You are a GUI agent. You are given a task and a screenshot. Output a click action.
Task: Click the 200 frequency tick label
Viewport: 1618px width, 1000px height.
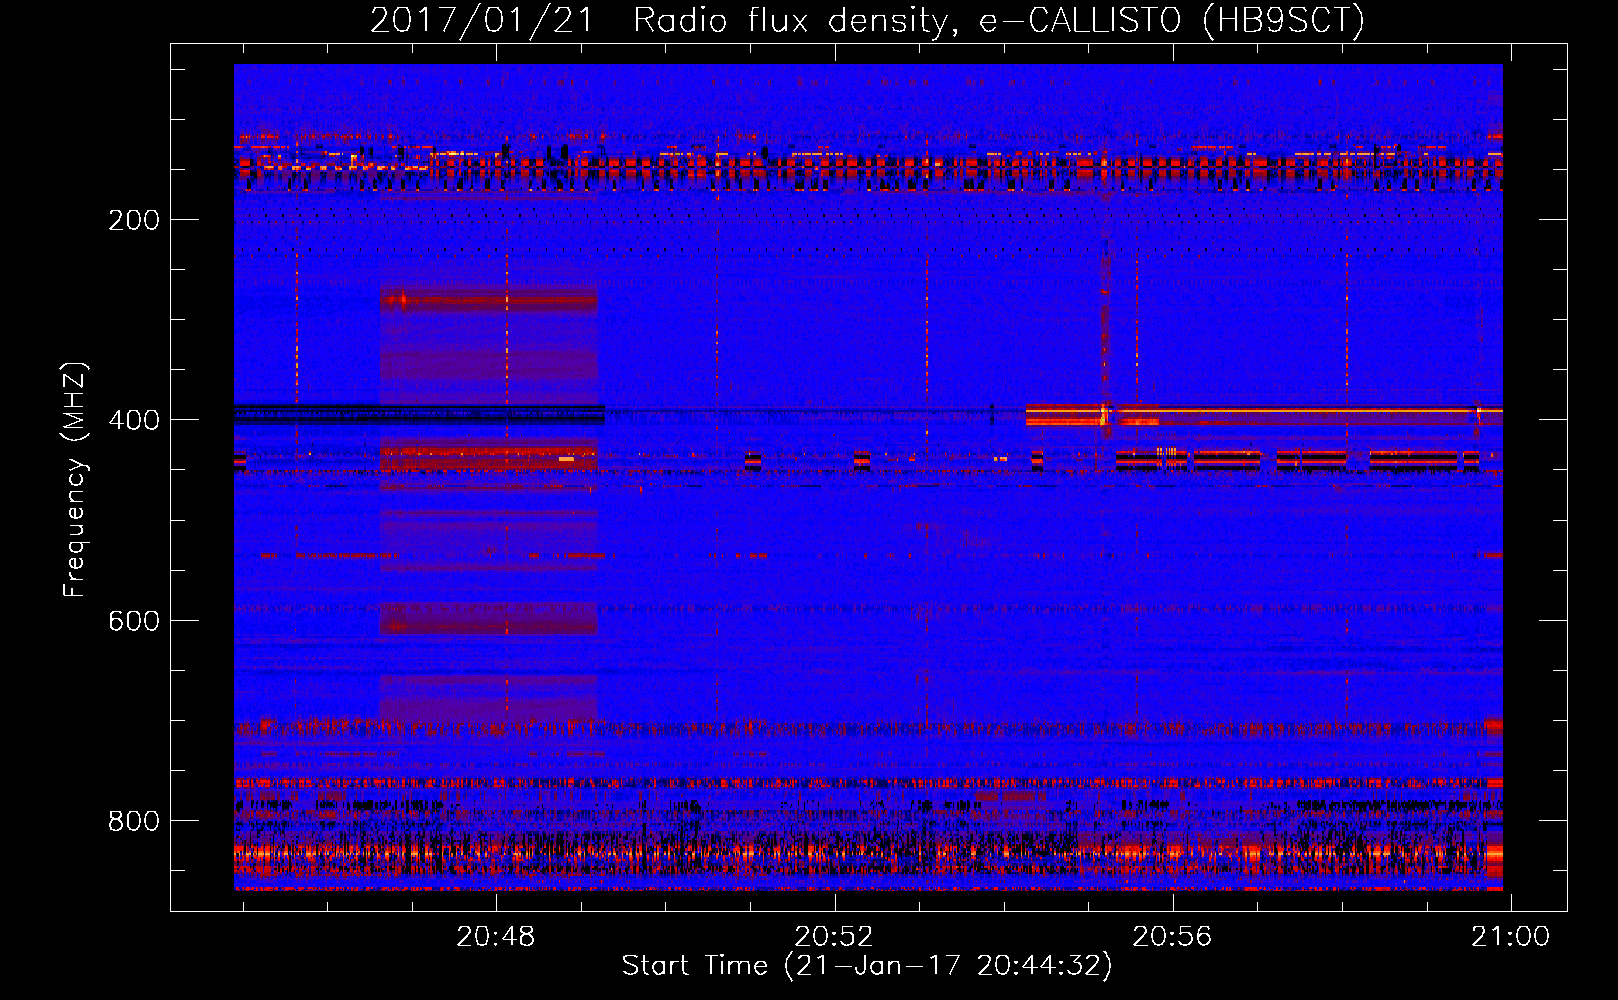coord(134,220)
